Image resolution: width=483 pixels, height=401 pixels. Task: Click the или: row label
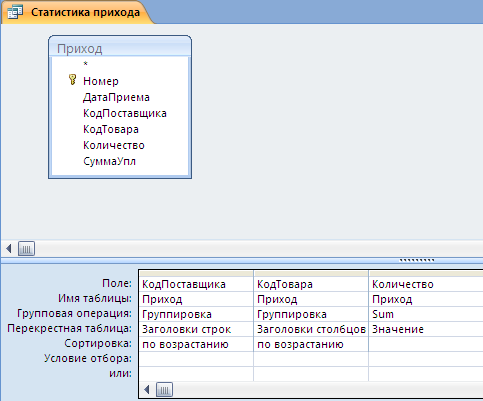[x=120, y=373]
